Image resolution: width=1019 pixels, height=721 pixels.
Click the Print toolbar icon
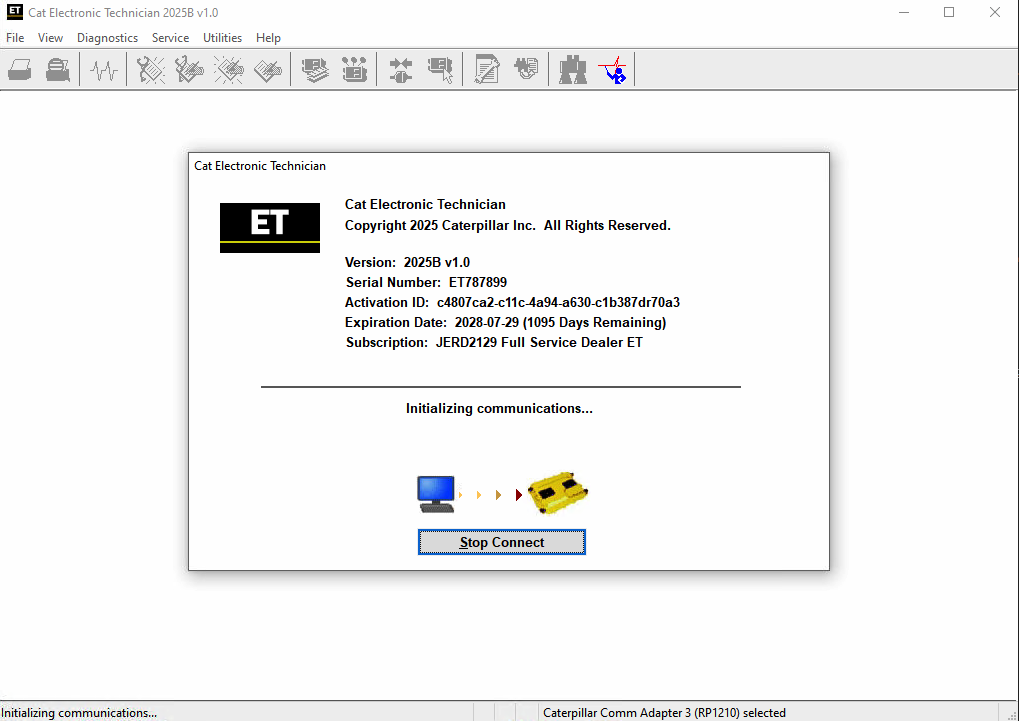19,69
